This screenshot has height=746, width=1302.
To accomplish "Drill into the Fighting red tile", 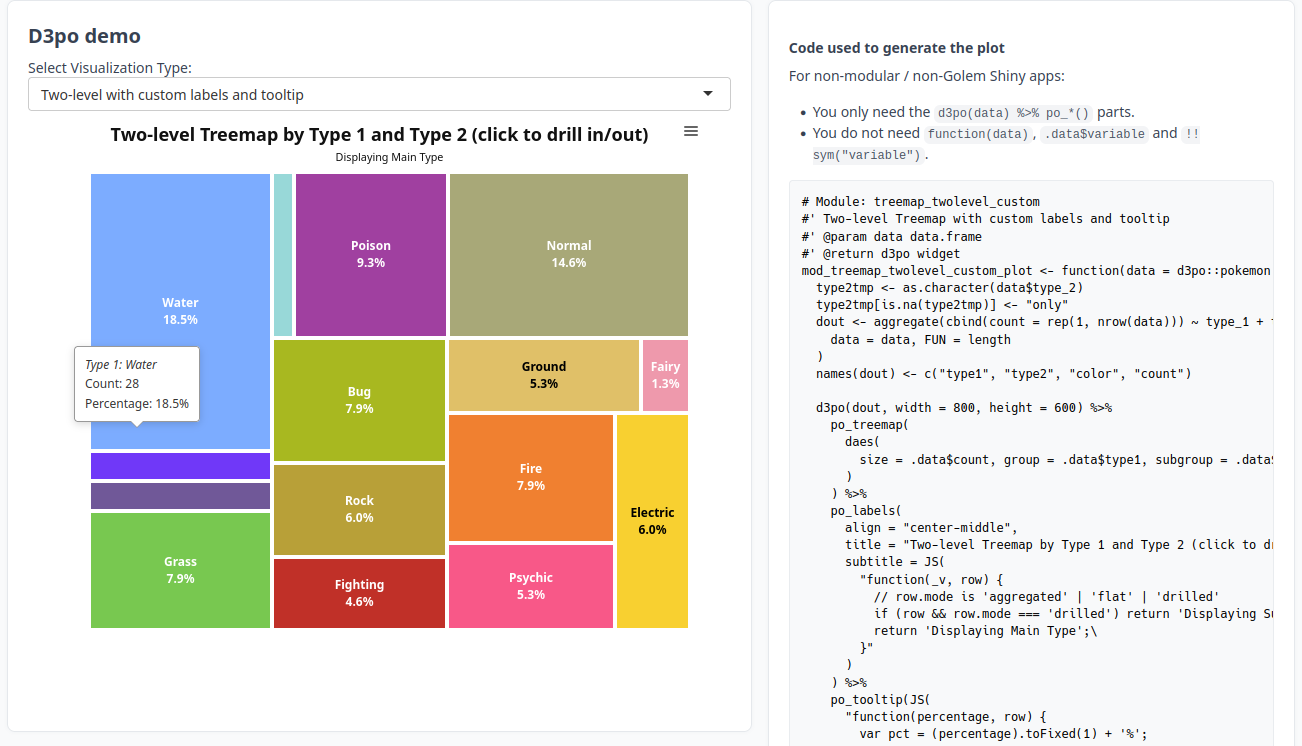I will click(x=359, y=593).
